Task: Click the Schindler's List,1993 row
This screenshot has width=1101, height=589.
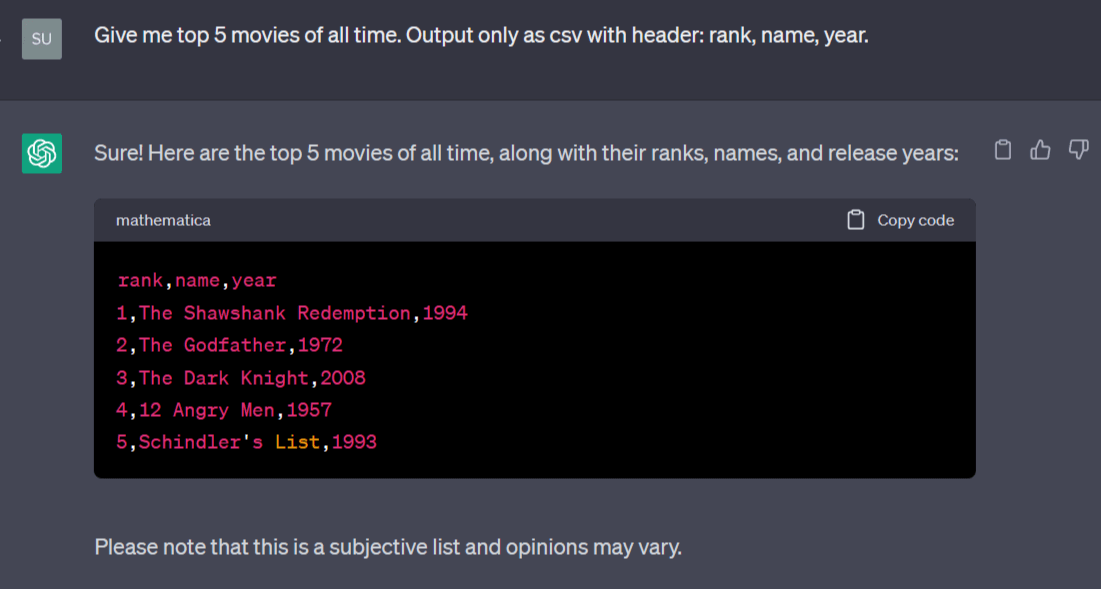Action: (x=246, y=442)
